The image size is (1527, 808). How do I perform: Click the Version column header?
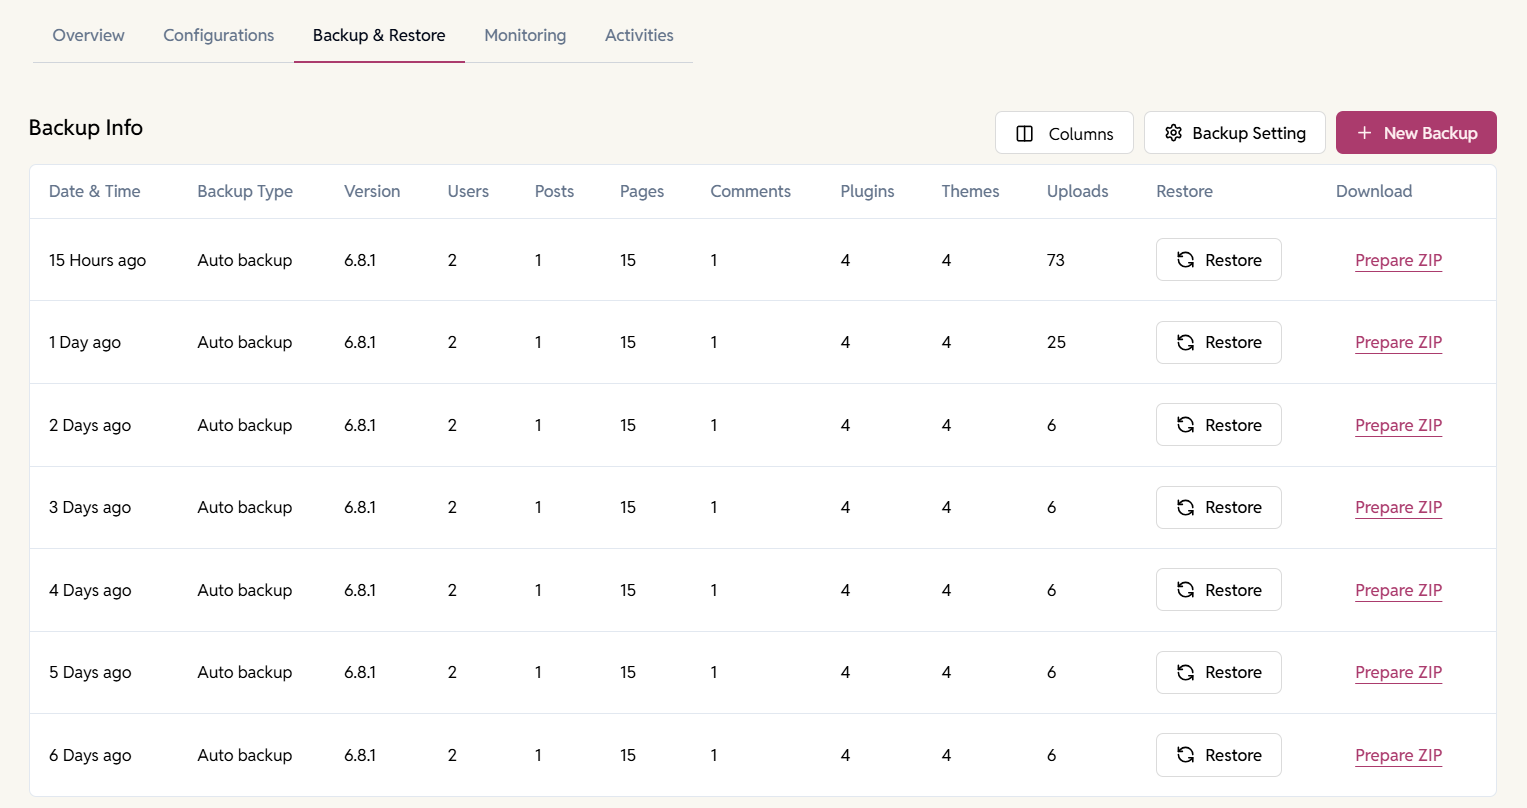(x=372, y=191)
